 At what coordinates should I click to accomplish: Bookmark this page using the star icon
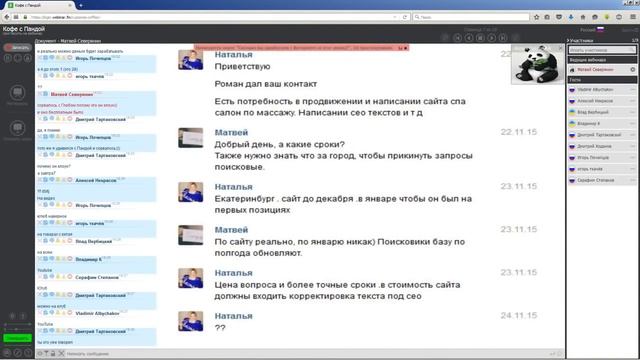[x=536, y=17]
